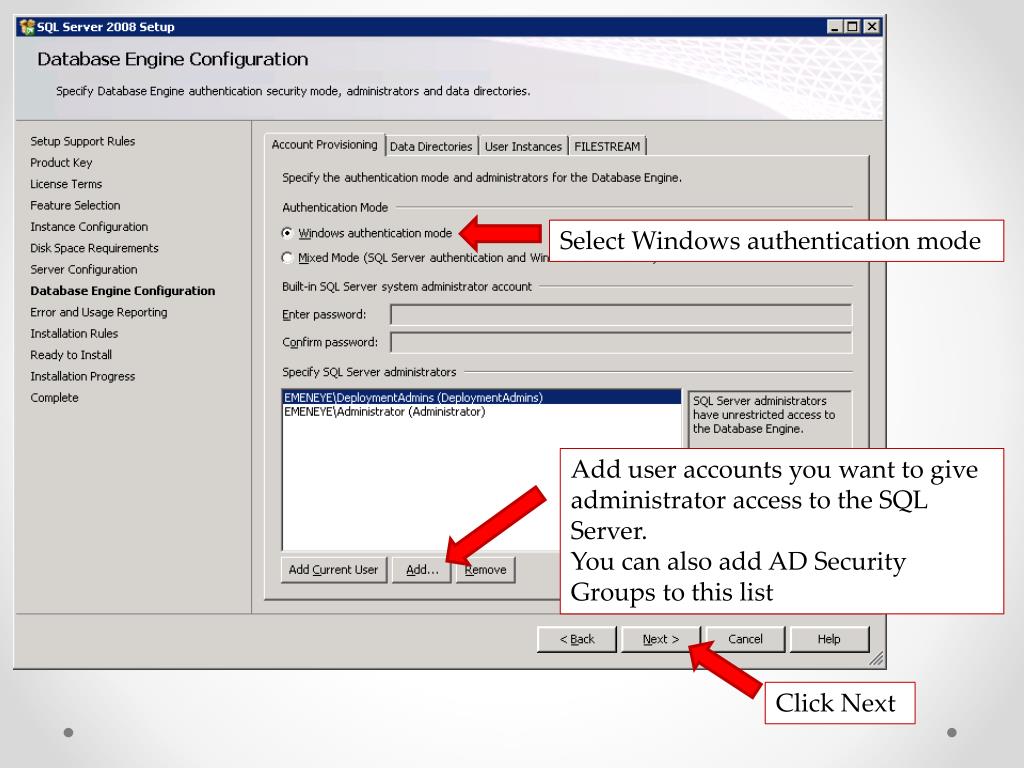The height and width of the screenshot is (768, 1024).
Task: Click Complete step in sidebar
Action: coord(54,398)
